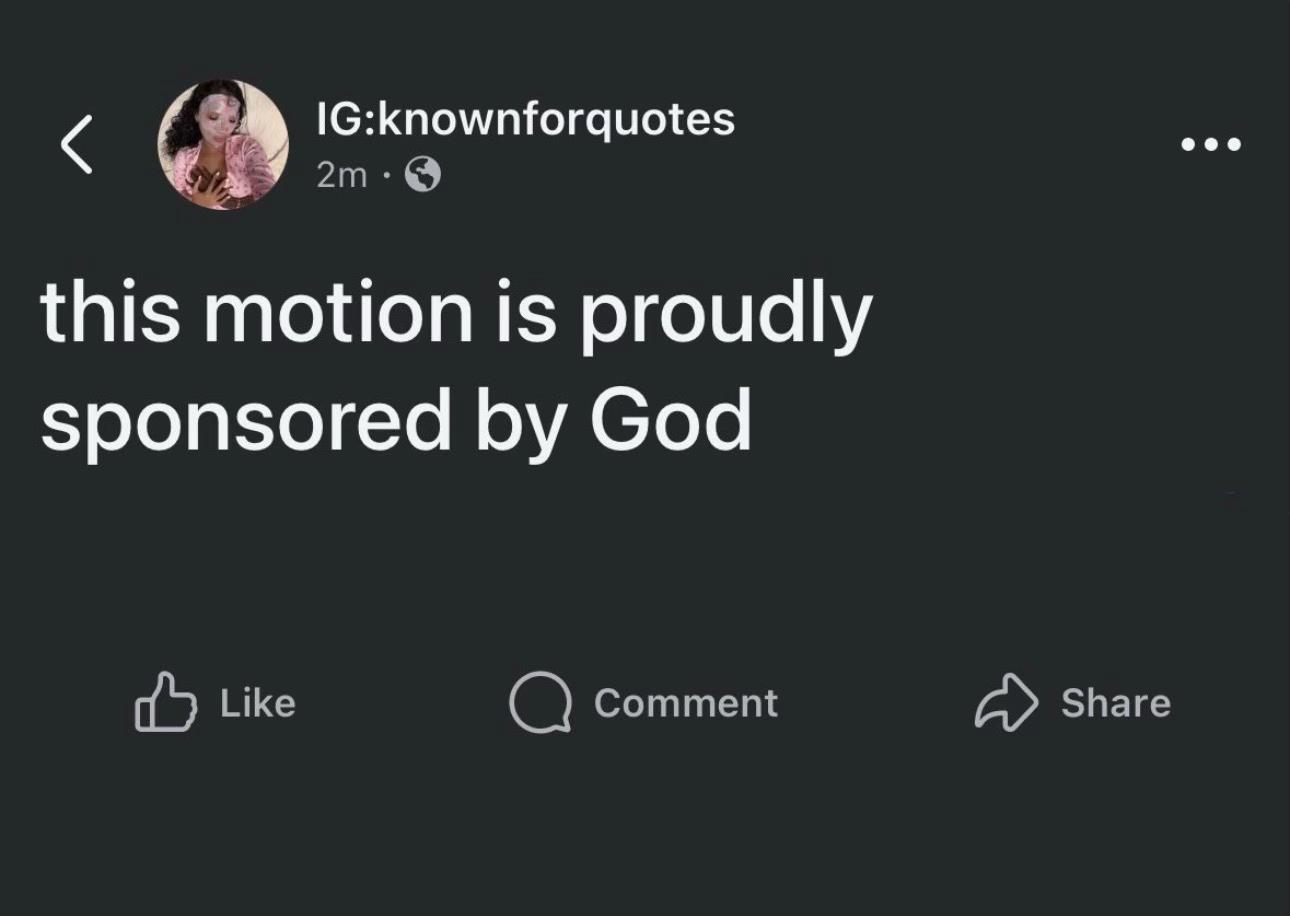The image size is (1290, 916).
Task: Open the IG:knownforquotes profile name
Action: coord(525,120)
